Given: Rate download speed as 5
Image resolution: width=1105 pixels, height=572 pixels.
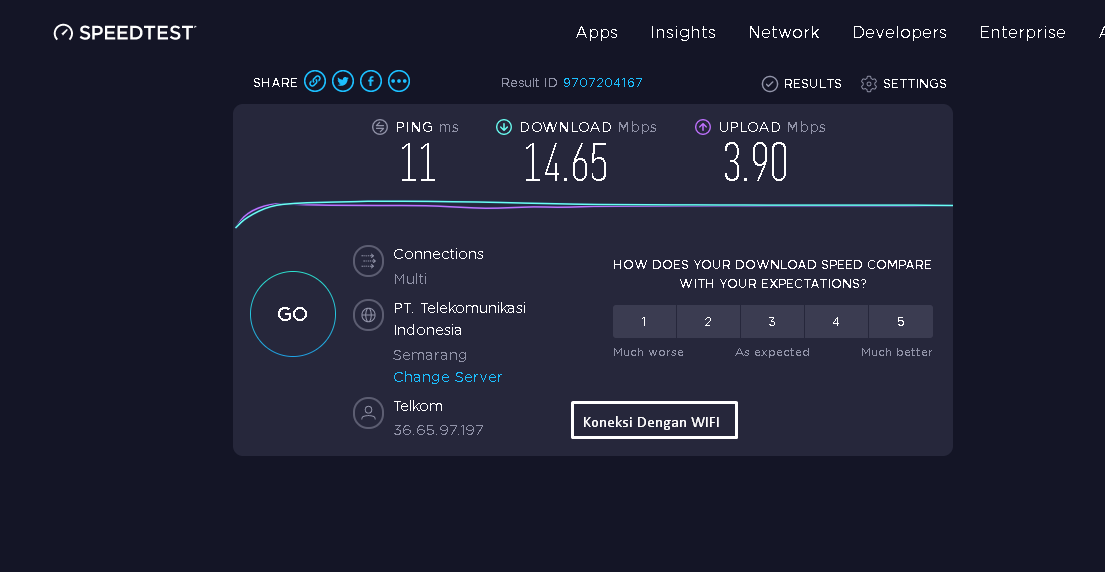Looking at the screenshot, I should [x=901, y=322].
